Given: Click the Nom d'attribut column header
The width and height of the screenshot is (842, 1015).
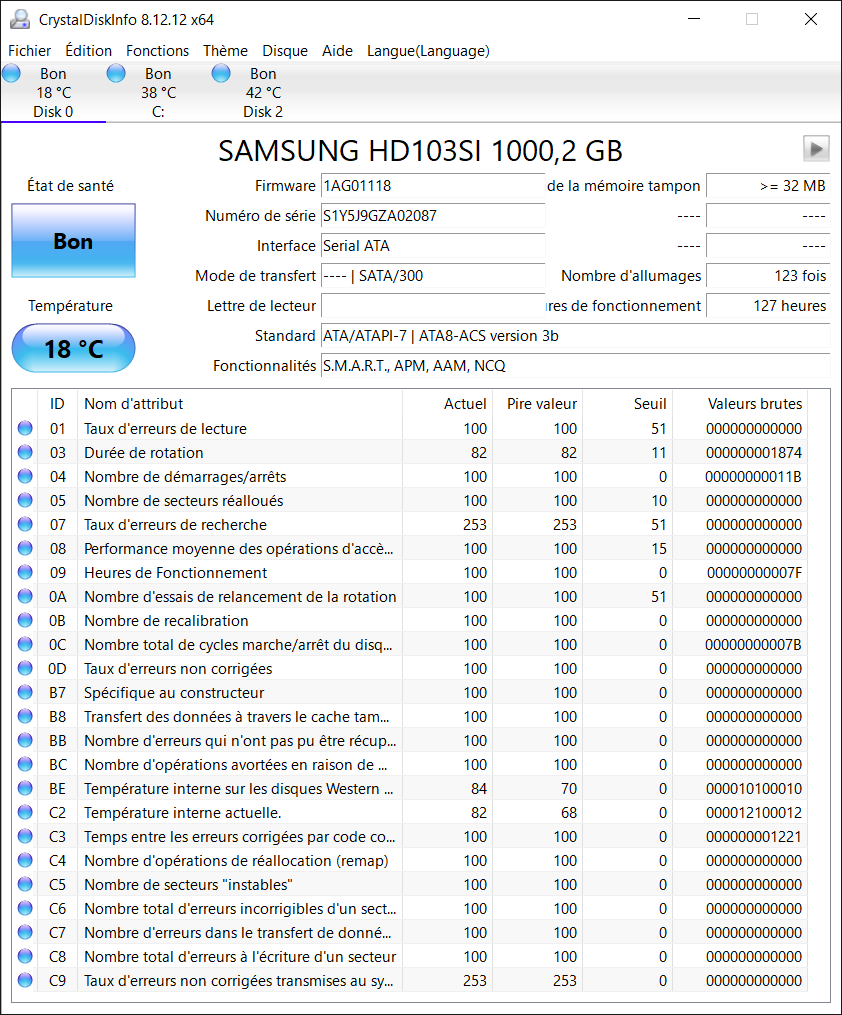Looking at the screenshot, I should (x=239, y=403).
